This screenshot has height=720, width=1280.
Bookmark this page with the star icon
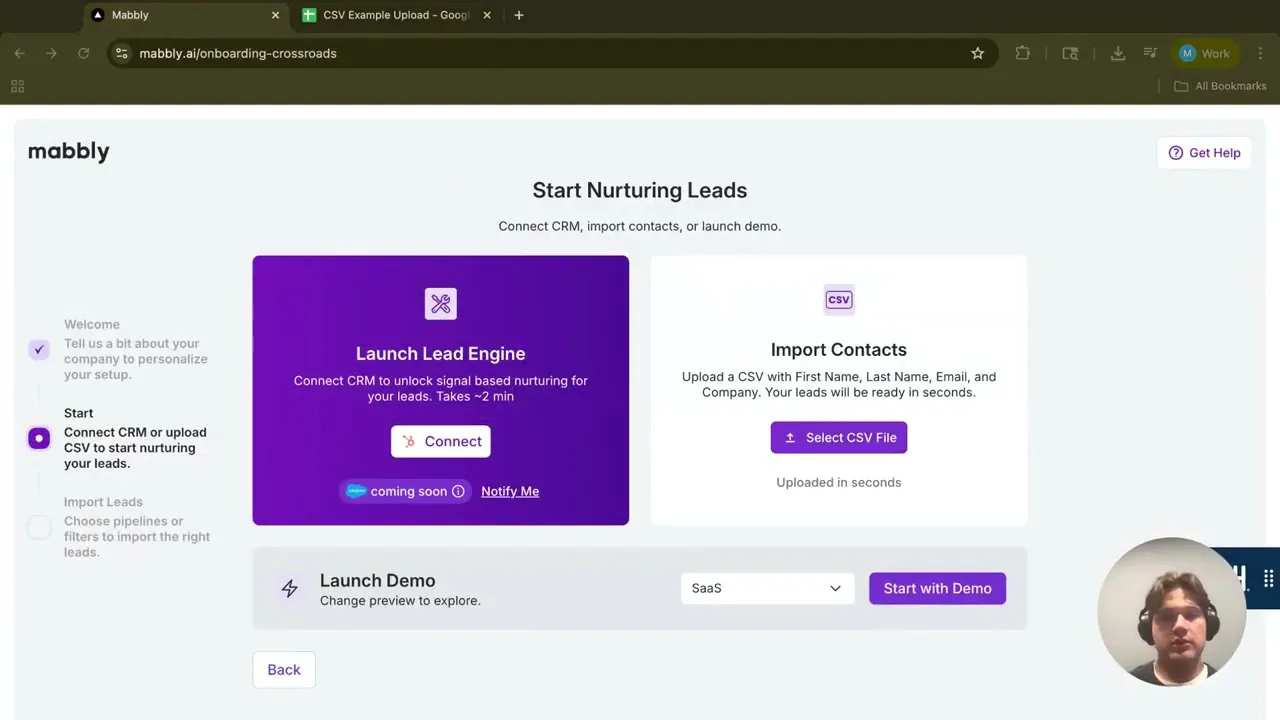point(977,53)
